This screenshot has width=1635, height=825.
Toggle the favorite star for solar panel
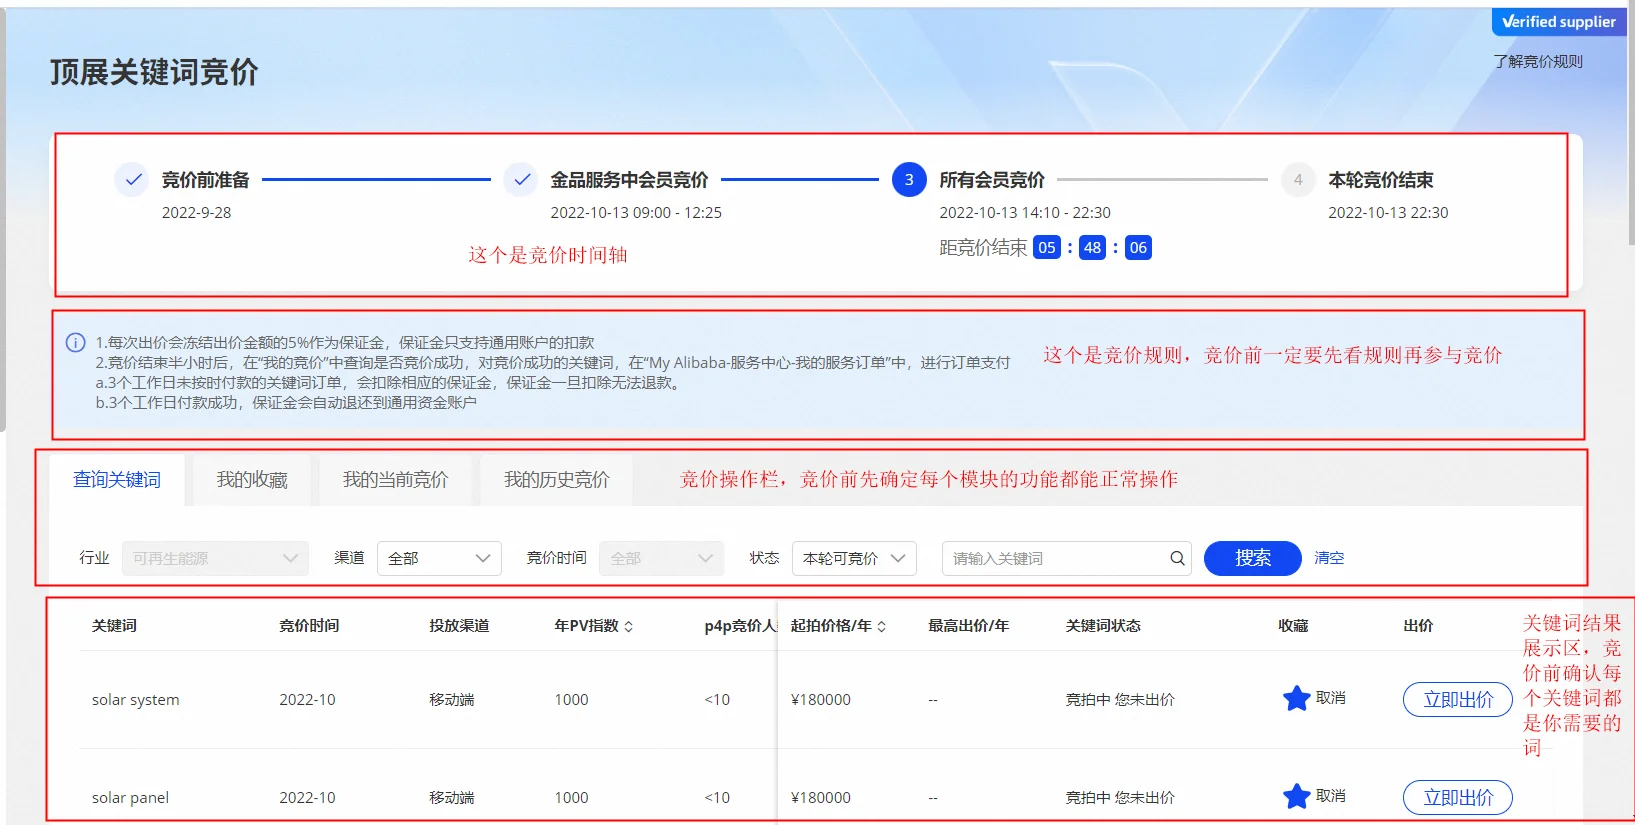click(1296, 796)
